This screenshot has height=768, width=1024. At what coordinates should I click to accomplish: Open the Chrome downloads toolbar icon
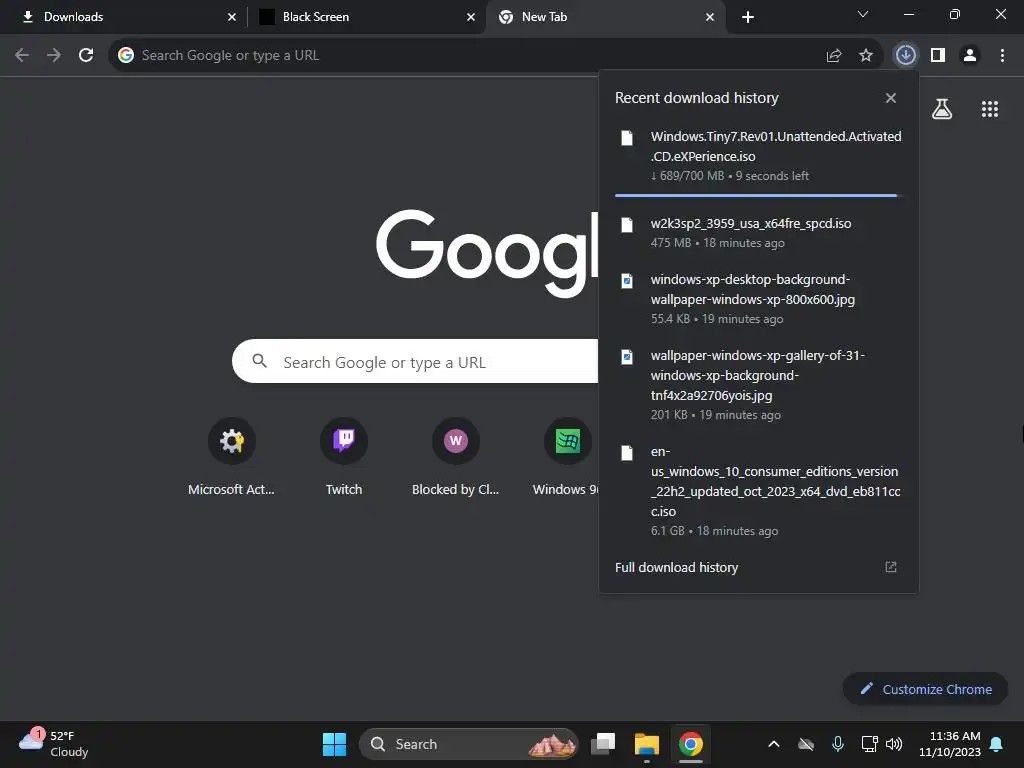(x=905, y=56)
